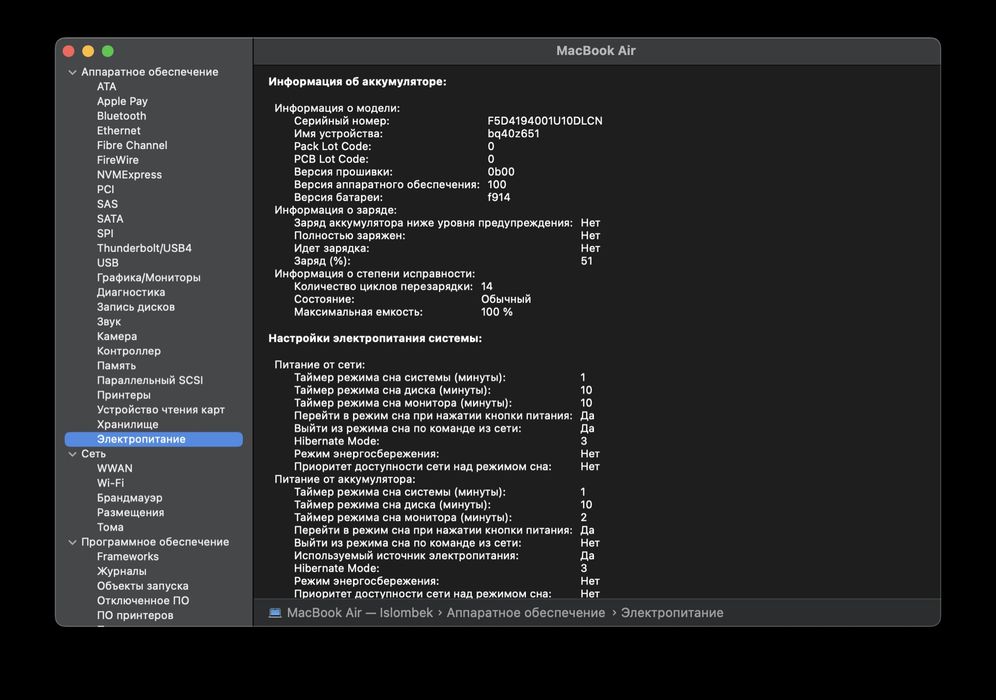Open the USB sidebar entry
996x700 pixels.
[107, 262]
